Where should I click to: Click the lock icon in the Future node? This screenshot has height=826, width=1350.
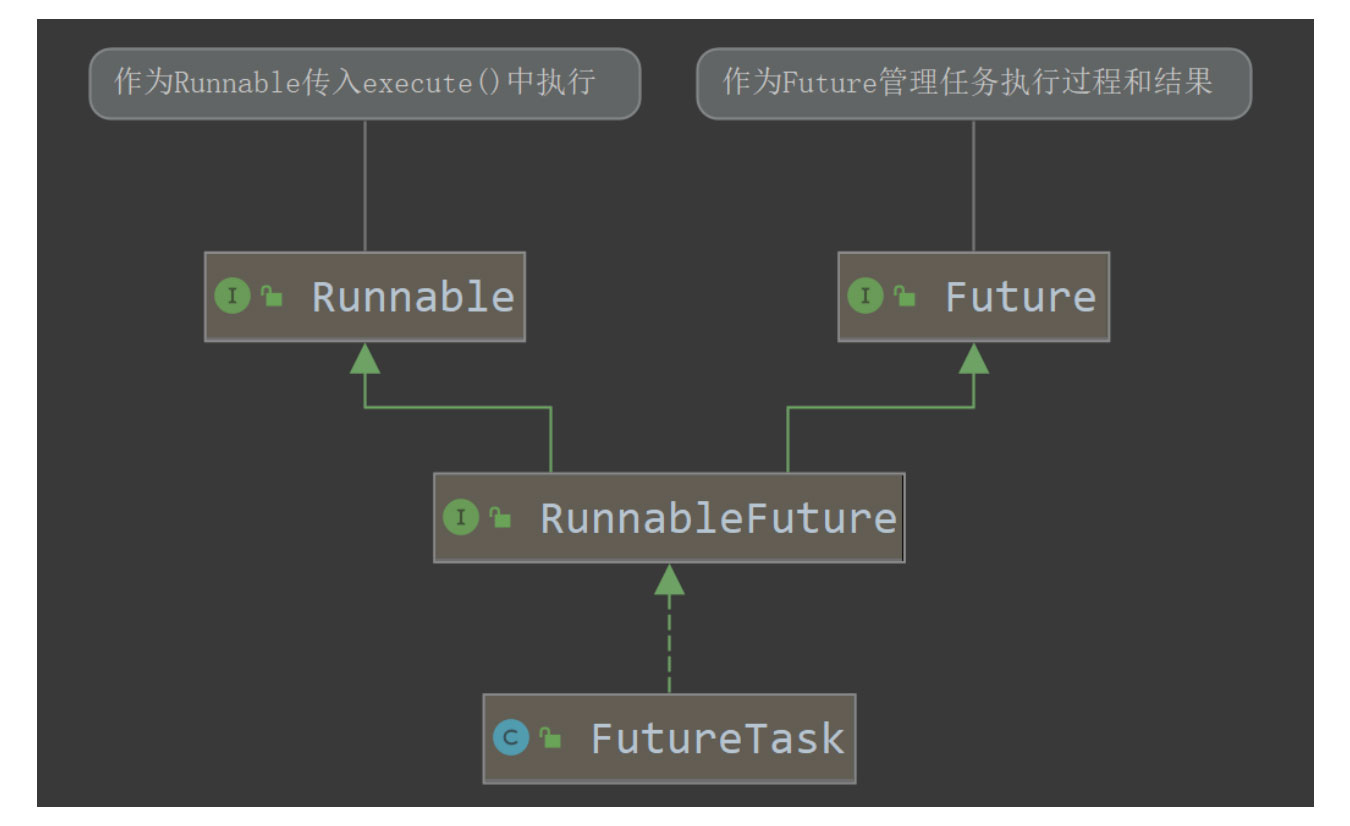(x=905, y=296)
